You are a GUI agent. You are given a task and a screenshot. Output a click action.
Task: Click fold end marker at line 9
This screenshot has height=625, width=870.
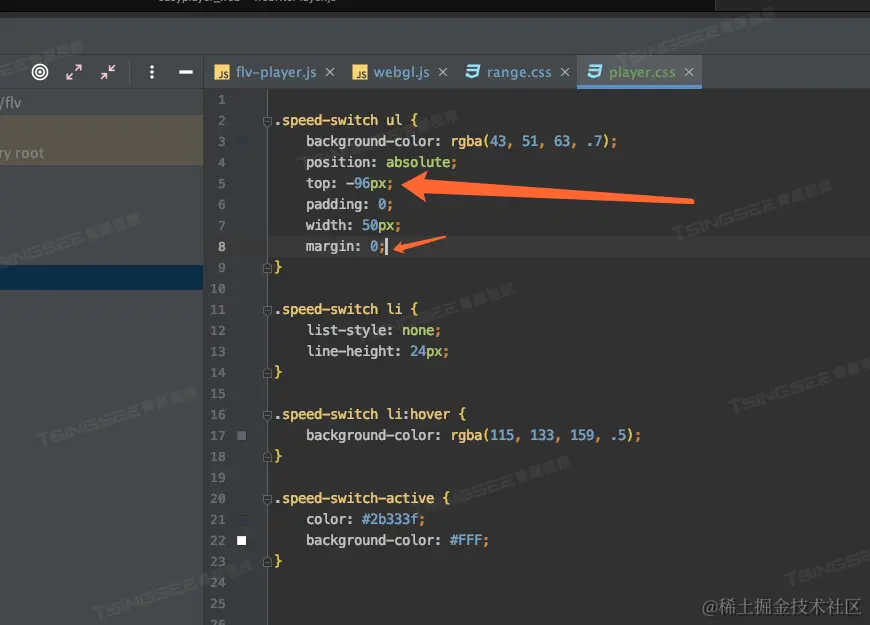[x=267, y=268]
